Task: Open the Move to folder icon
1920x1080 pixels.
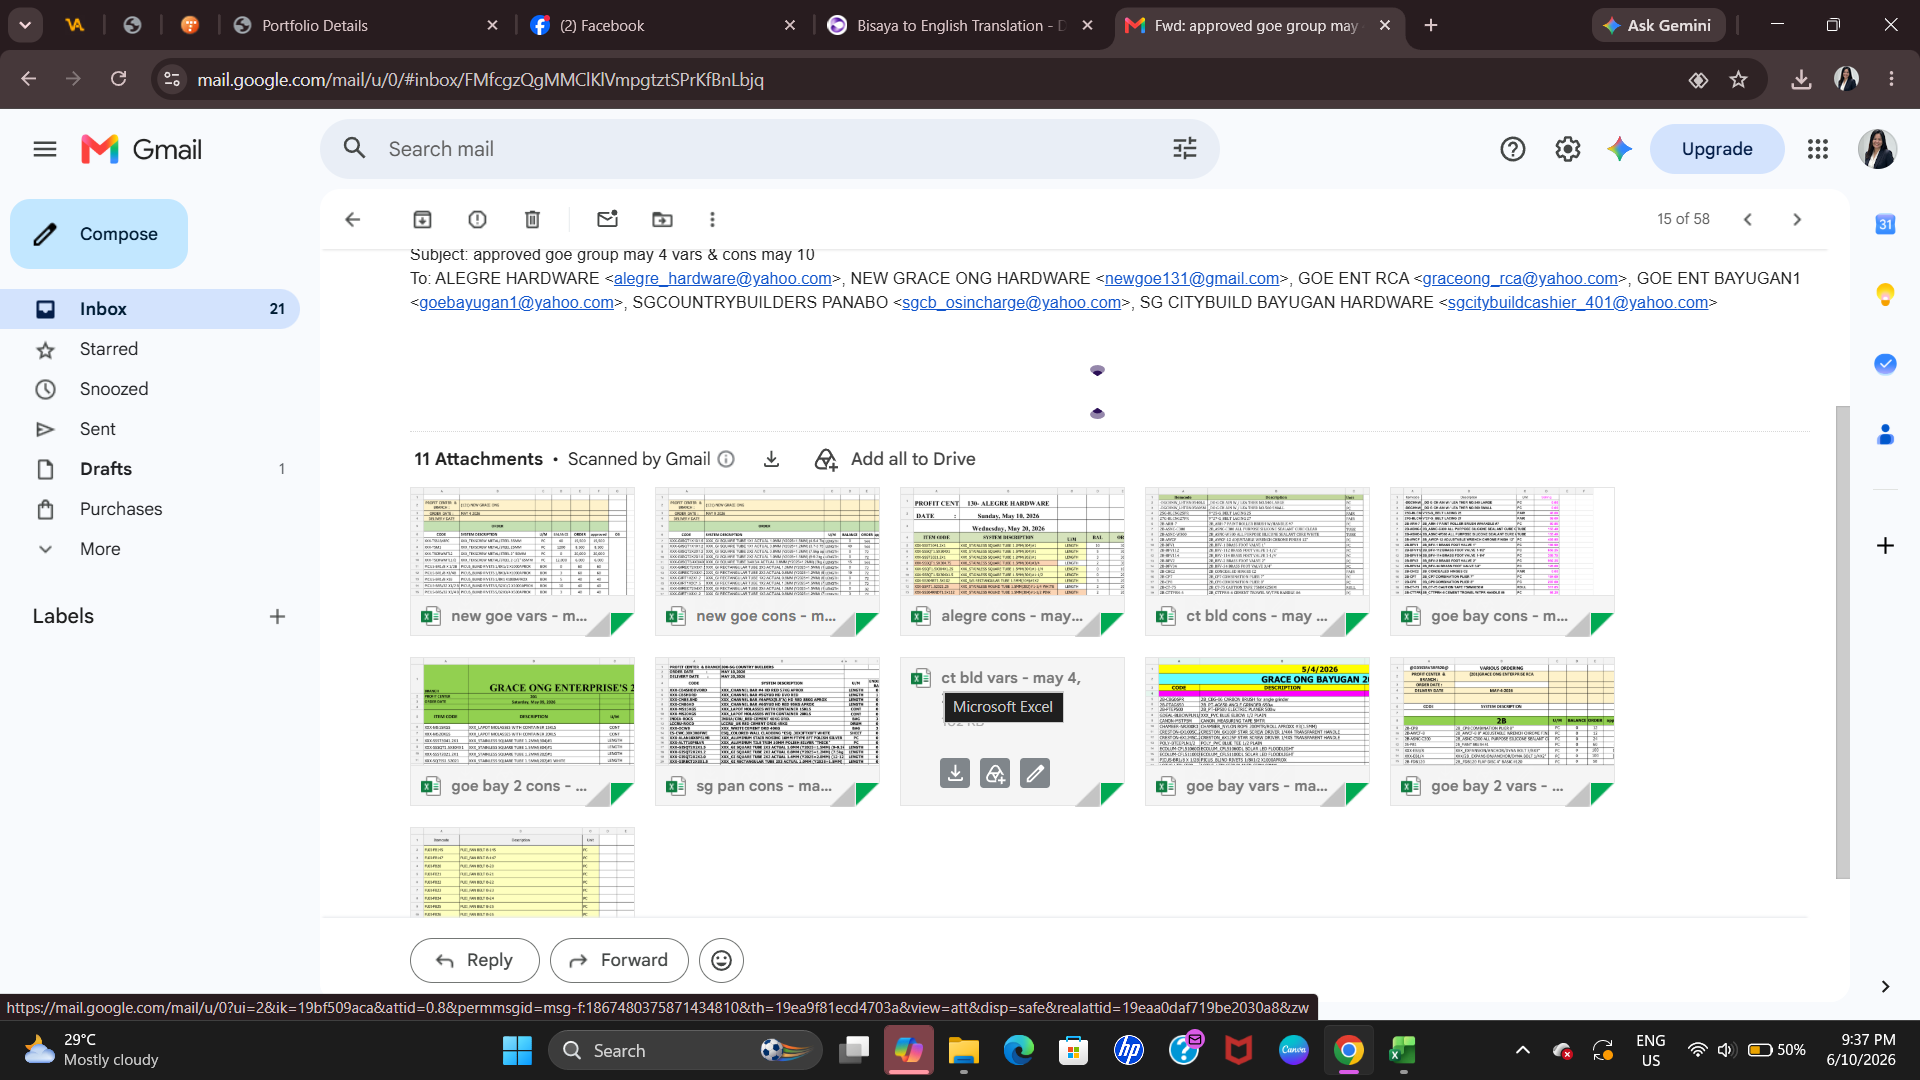Action: tap(662, 219)
